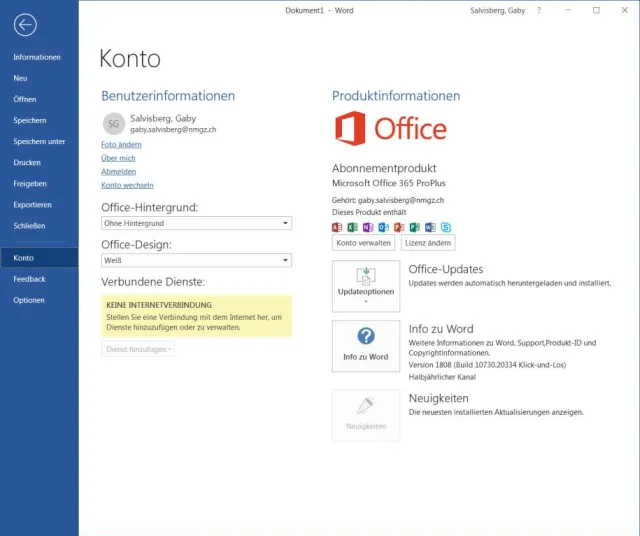Click the Excel app icon

pos(352,227)
